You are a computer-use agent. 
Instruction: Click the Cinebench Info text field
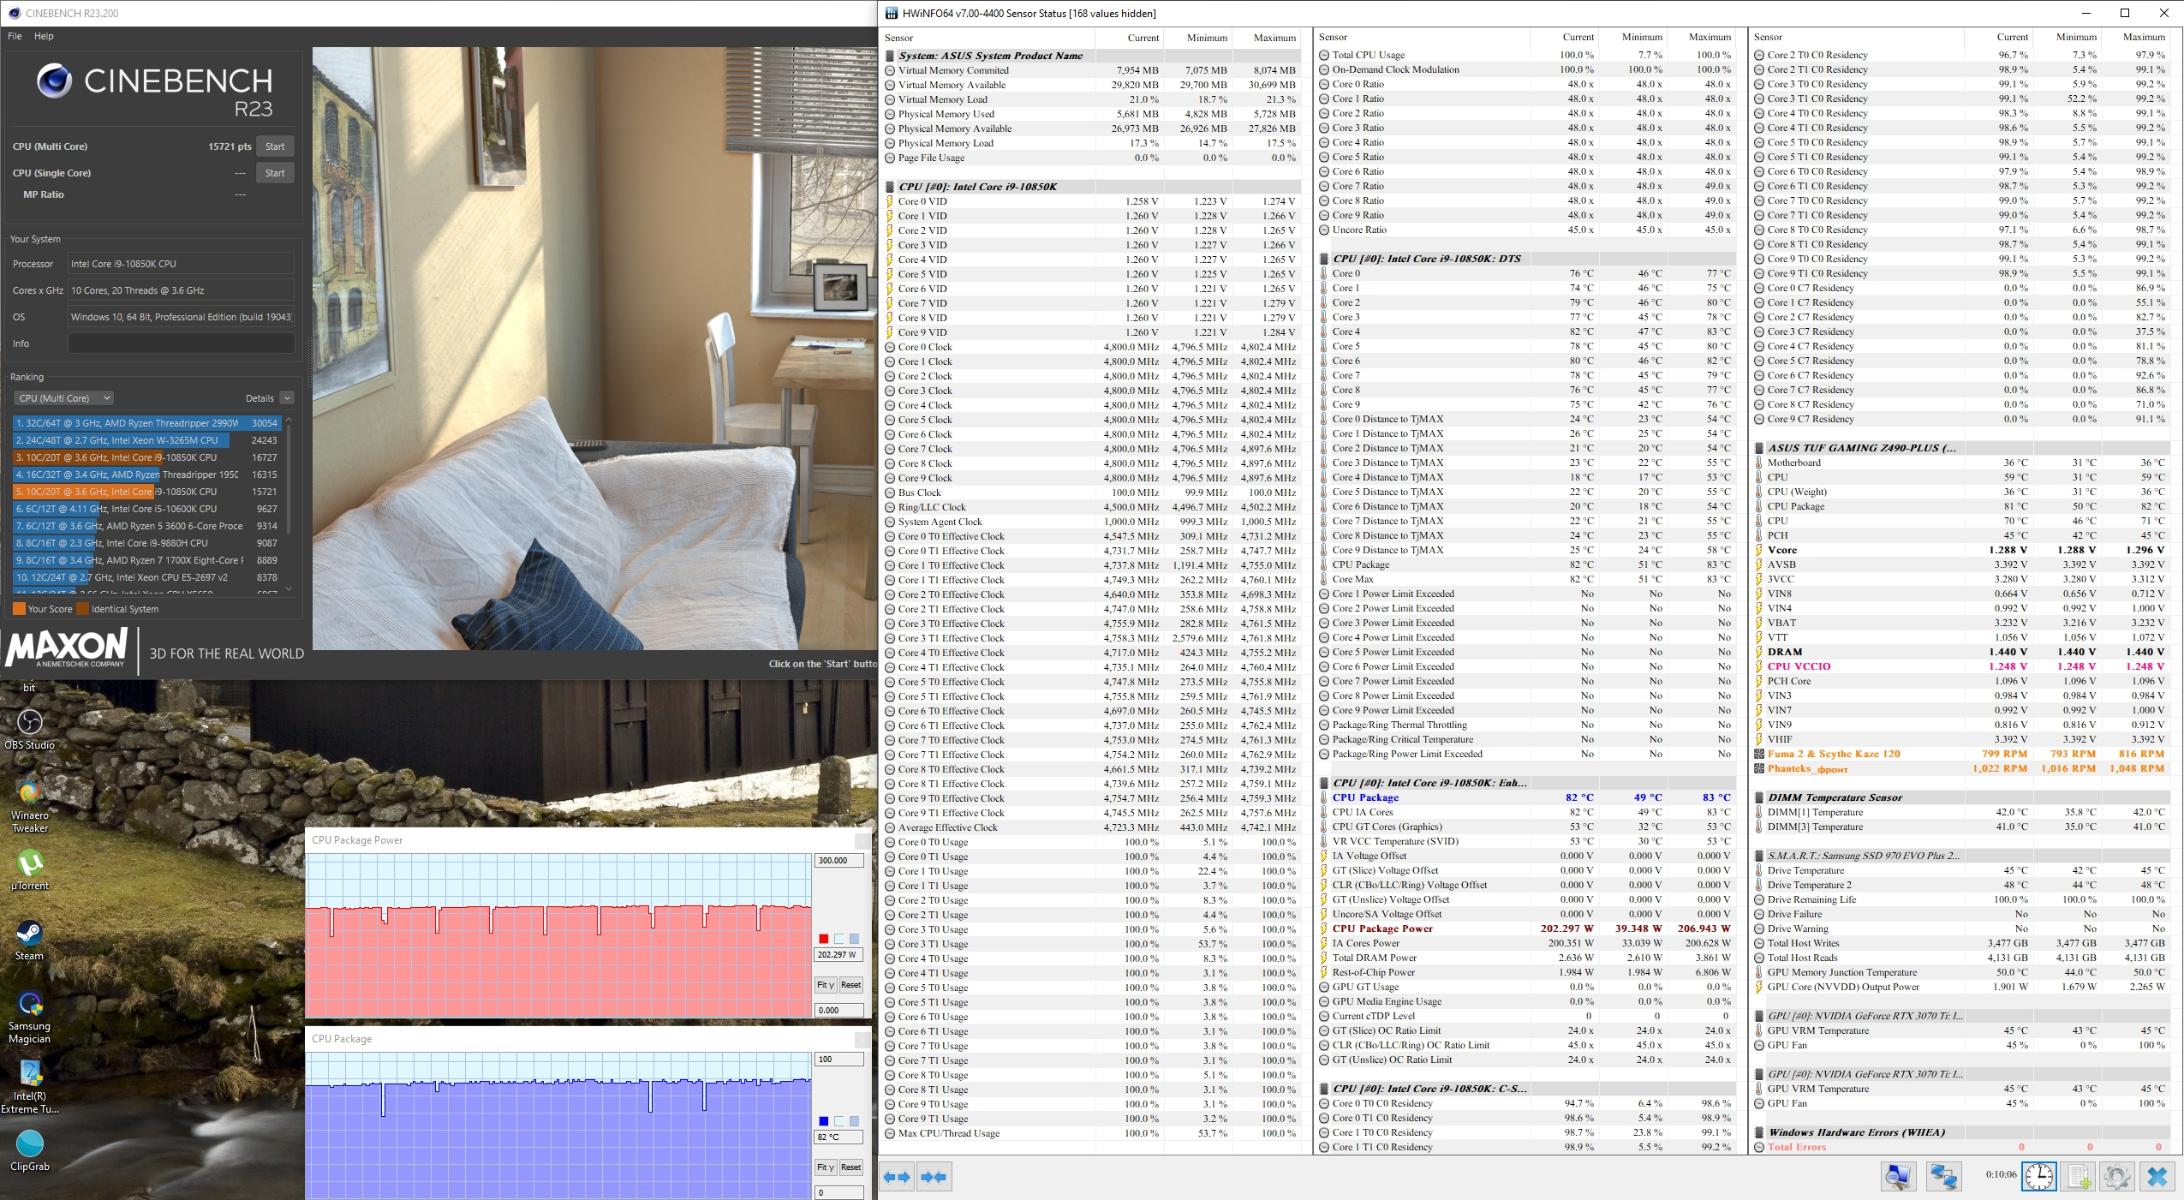(x=181, y=343)
